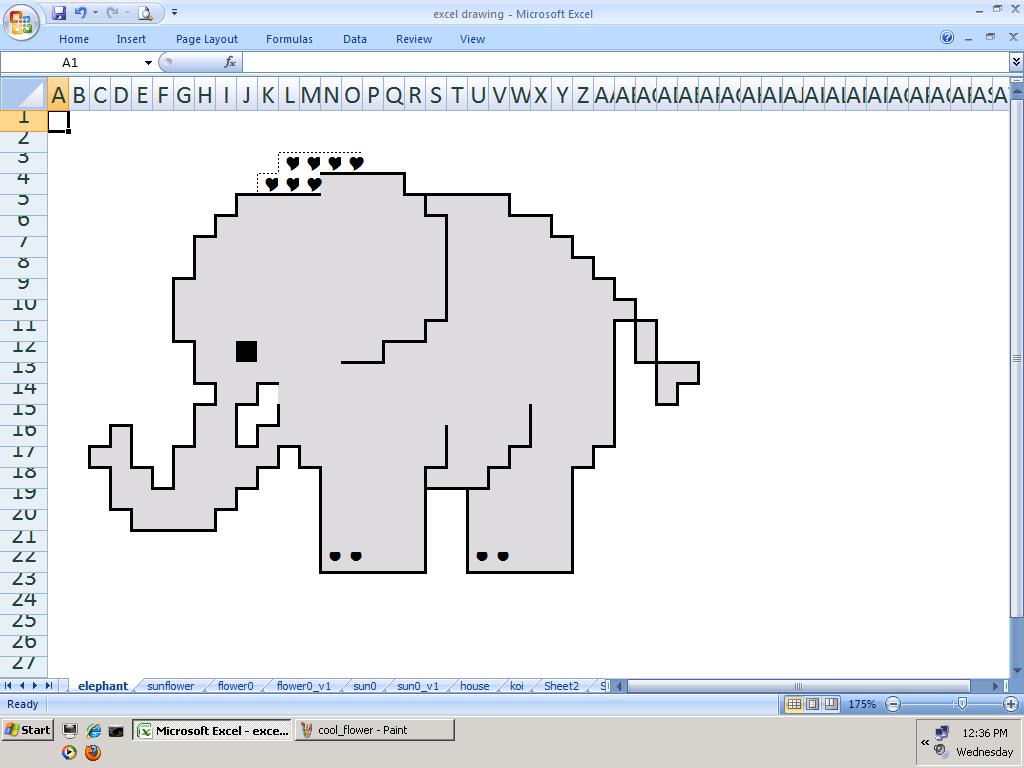The height and width of the screenshot is (768, 1024).
Task: Click the 175% zoom level button
Action: pyautogui.click(x=862, y=704)
